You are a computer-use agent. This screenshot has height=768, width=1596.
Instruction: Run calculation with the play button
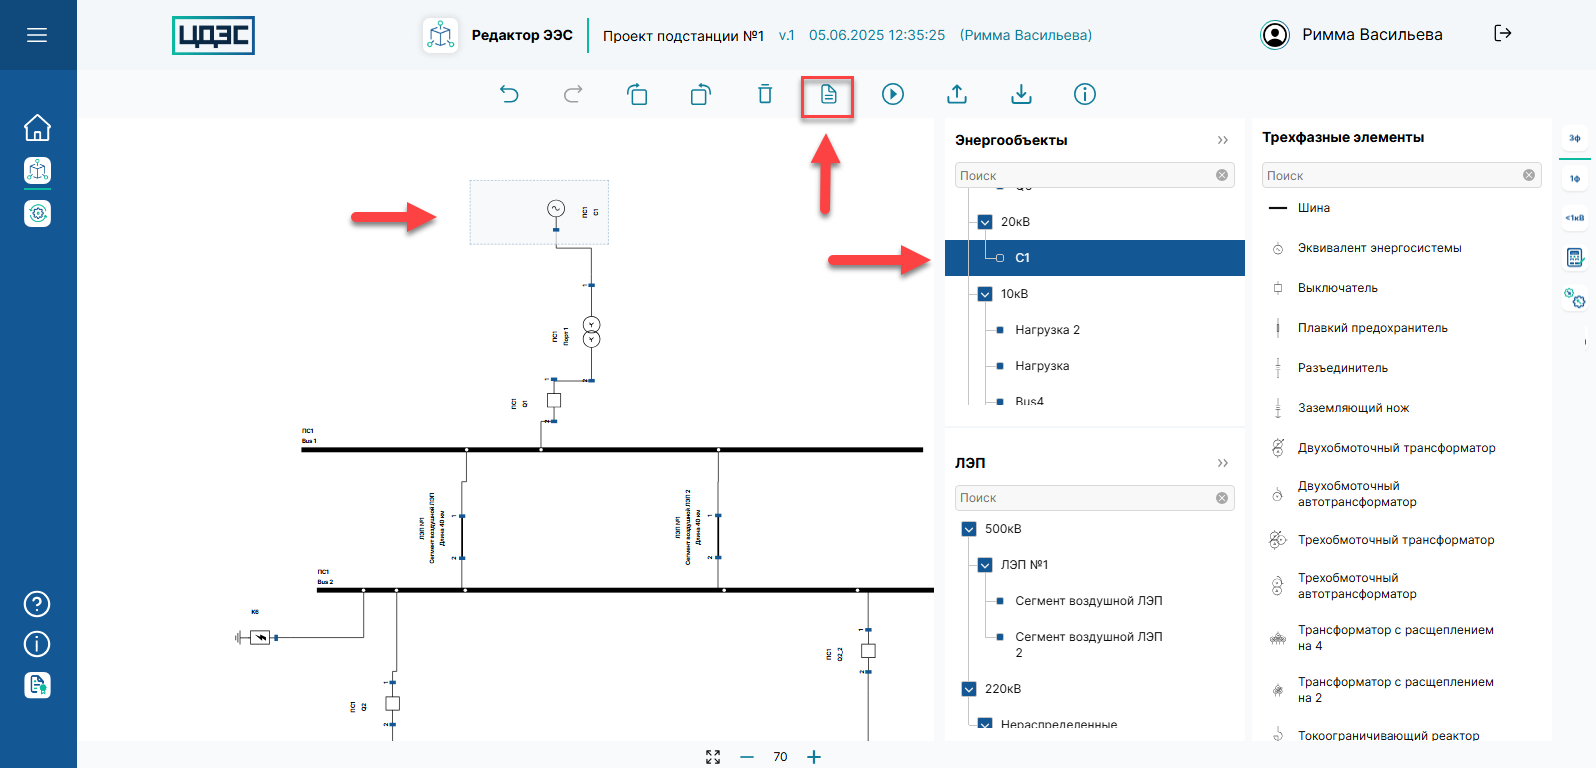click(893, 94)
